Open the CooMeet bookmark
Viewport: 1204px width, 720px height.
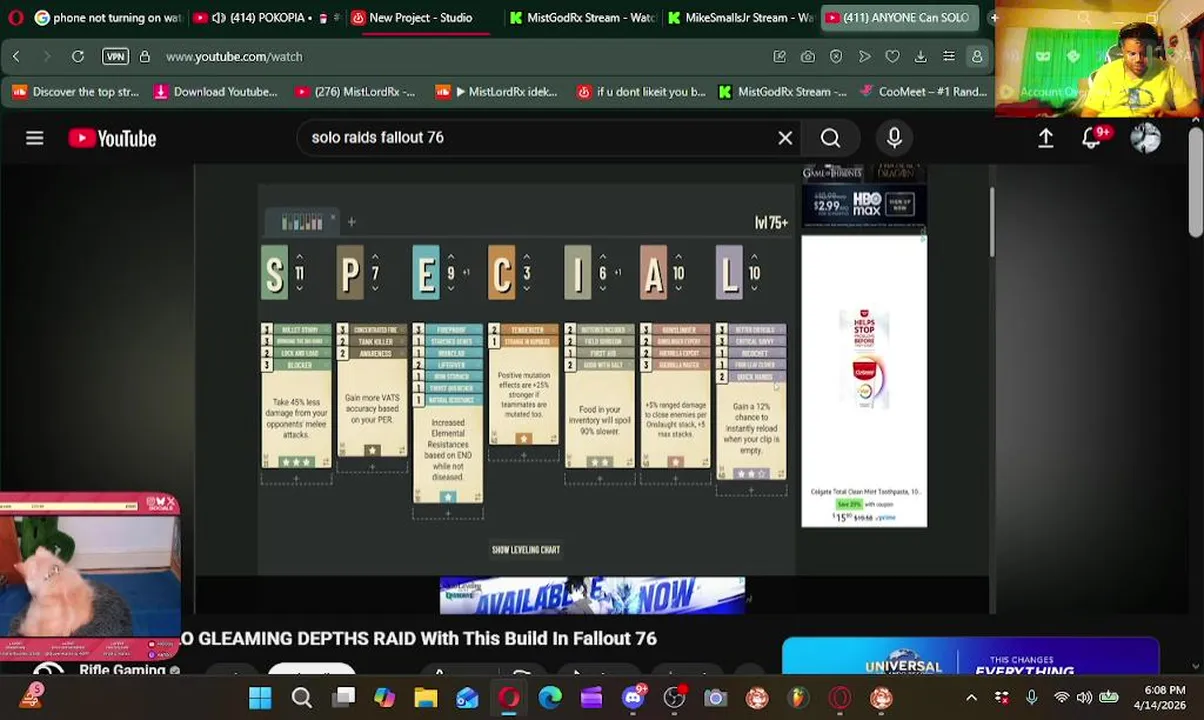pyautogui.click(x=924, y=92)
